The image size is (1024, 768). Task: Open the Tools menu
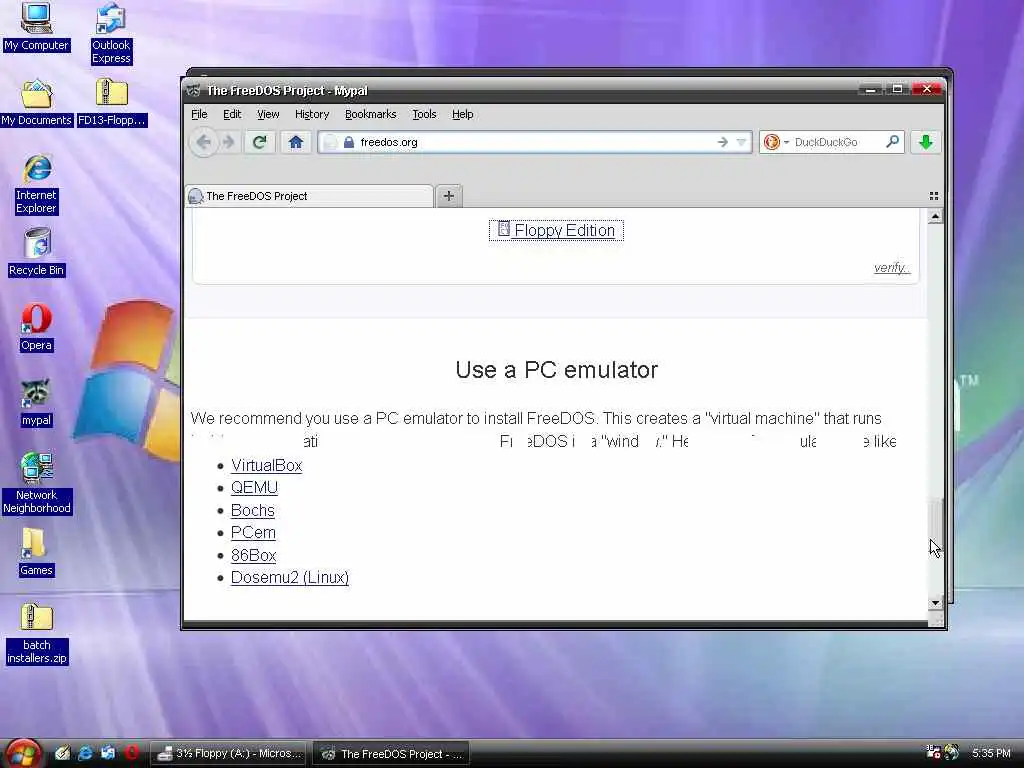click(424, 114)
